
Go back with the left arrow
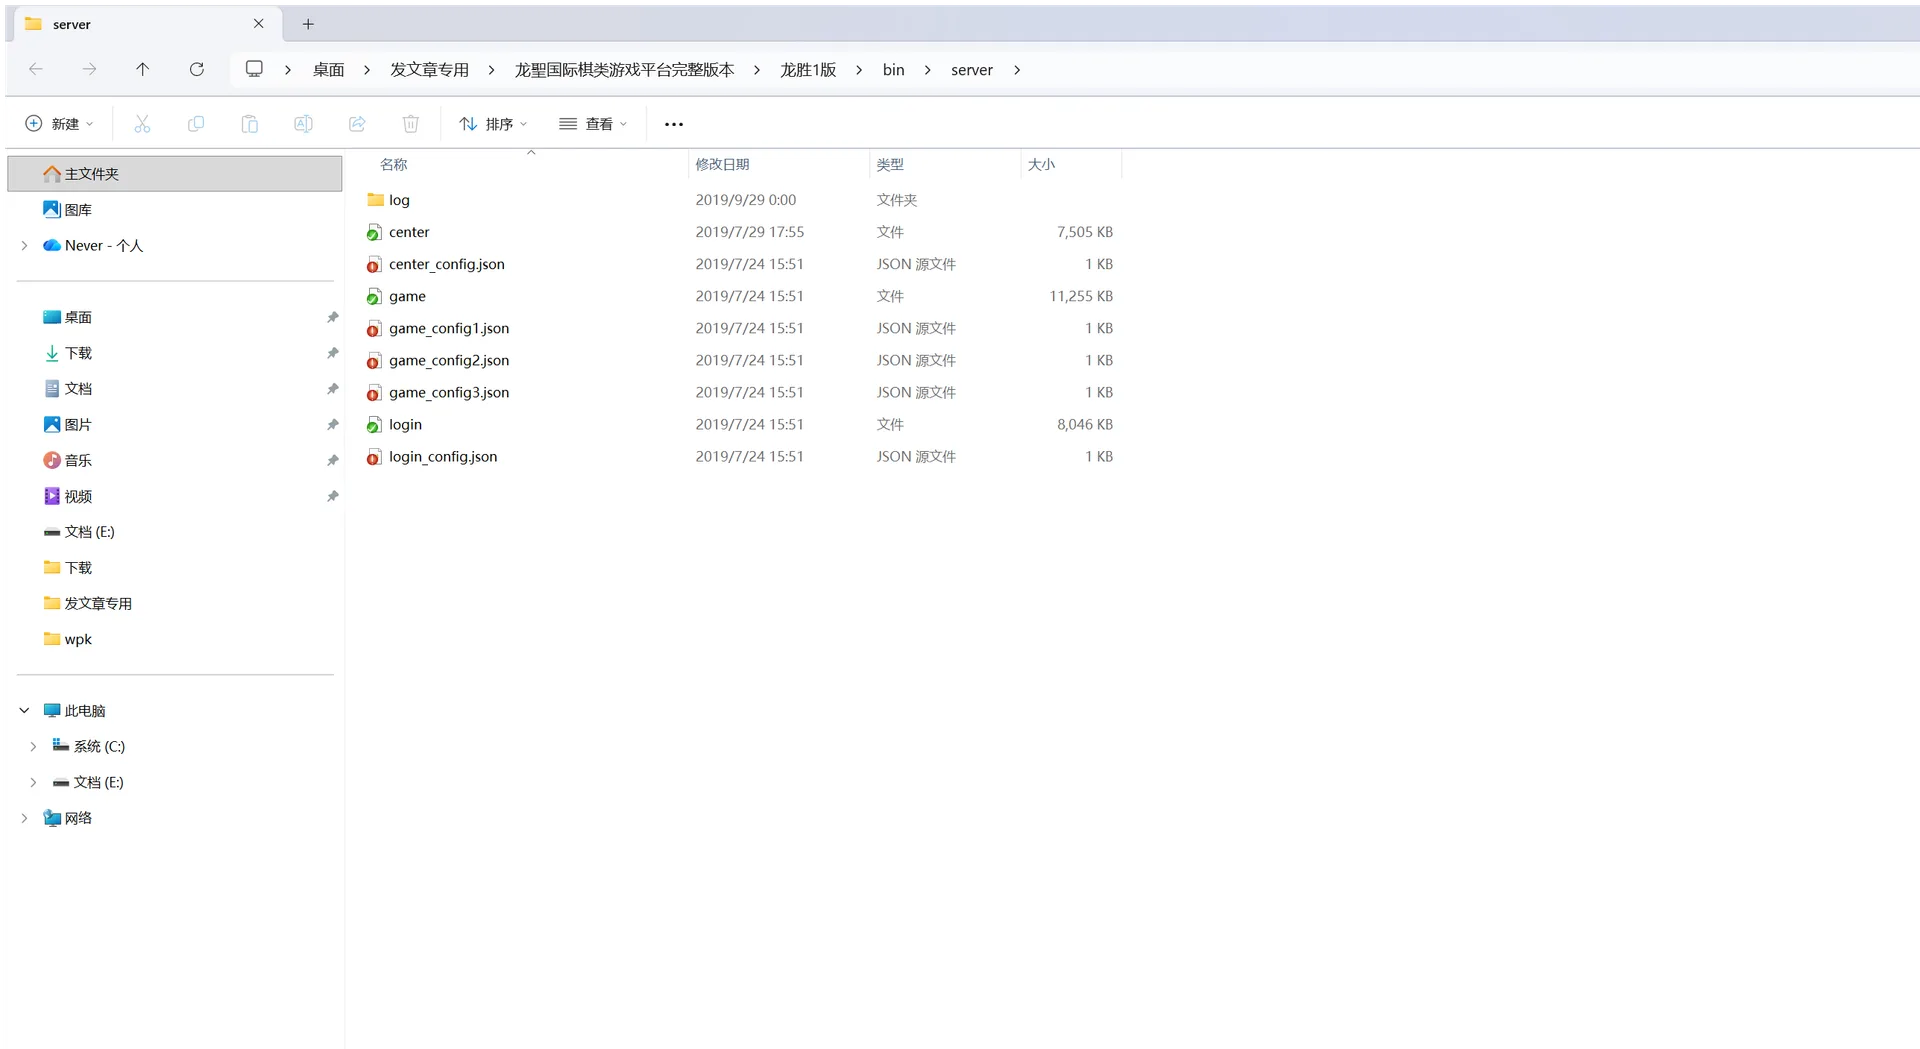tap(36, 69)
